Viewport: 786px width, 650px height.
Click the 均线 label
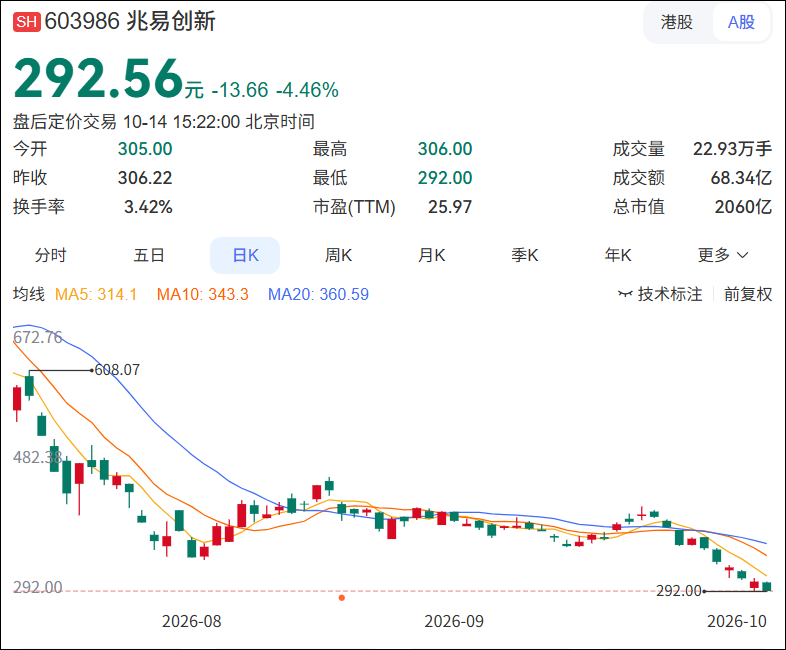point(29,294)
